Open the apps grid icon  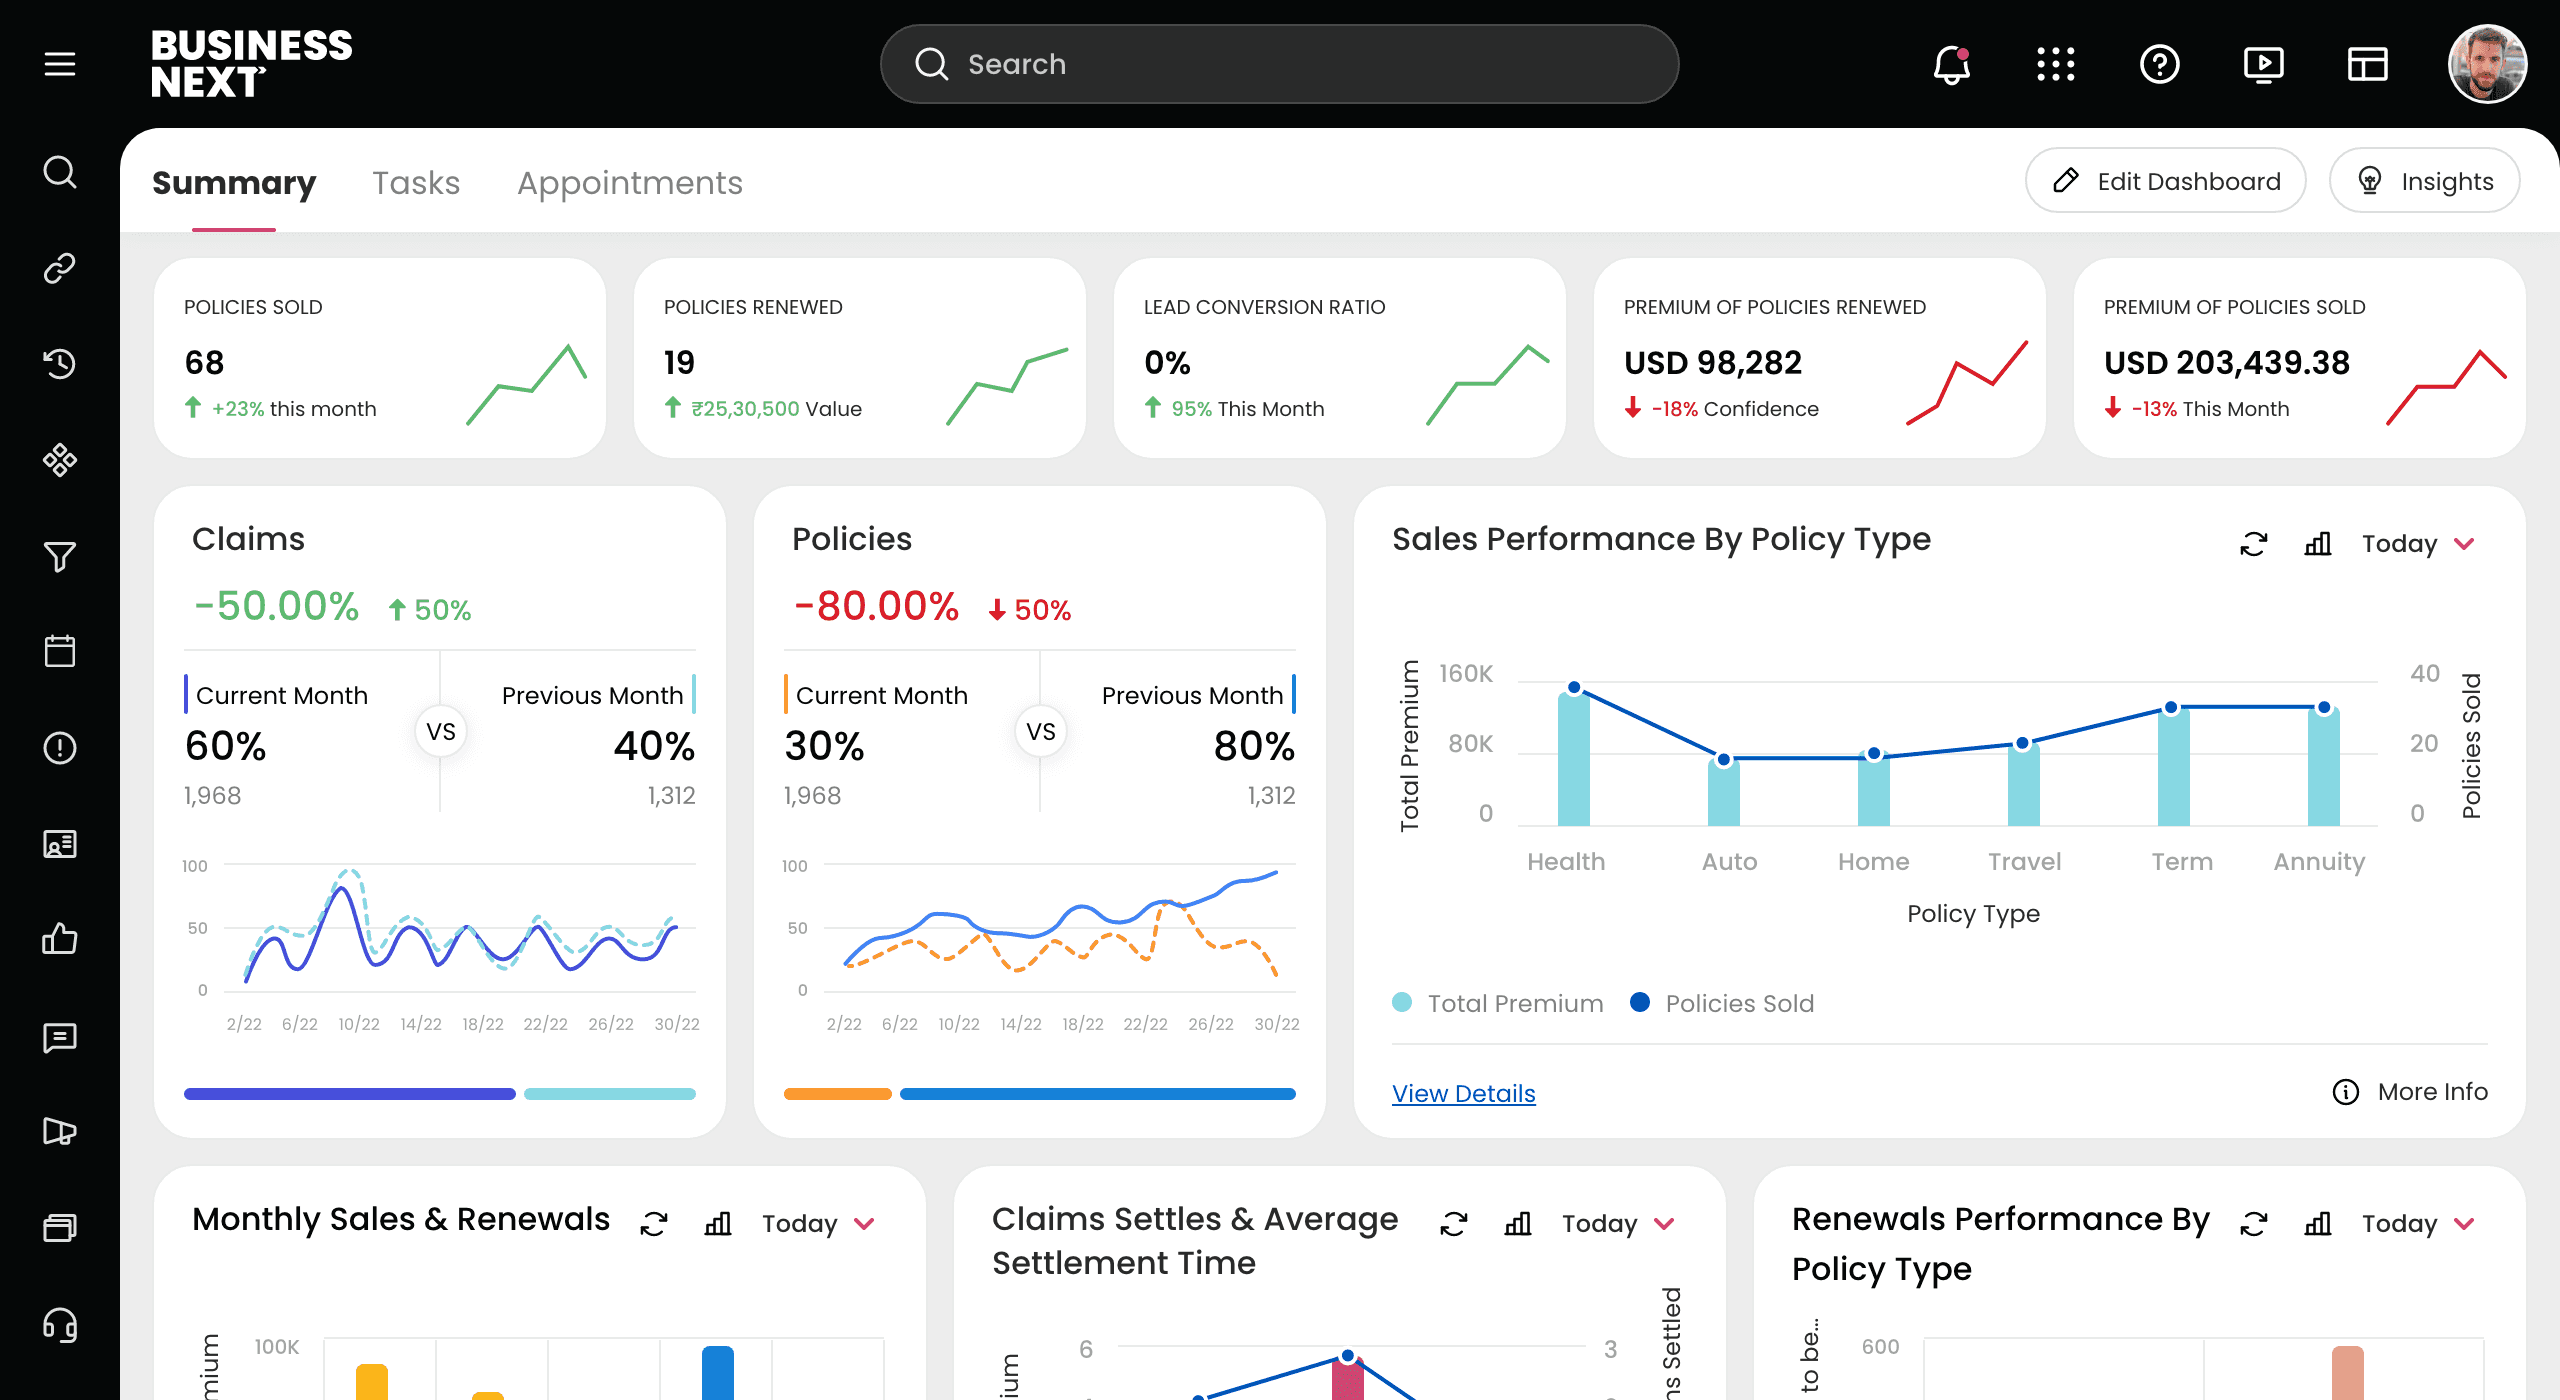(2055, 65)
